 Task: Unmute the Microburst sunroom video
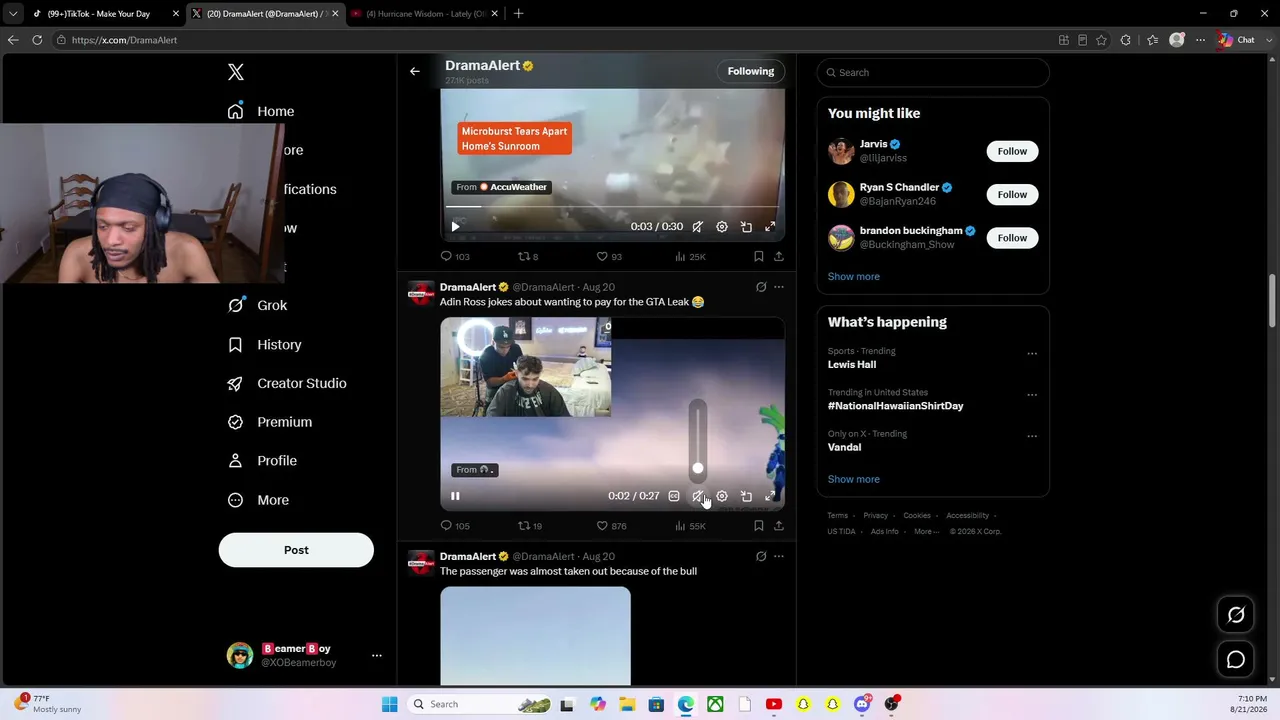click(698, 227)
